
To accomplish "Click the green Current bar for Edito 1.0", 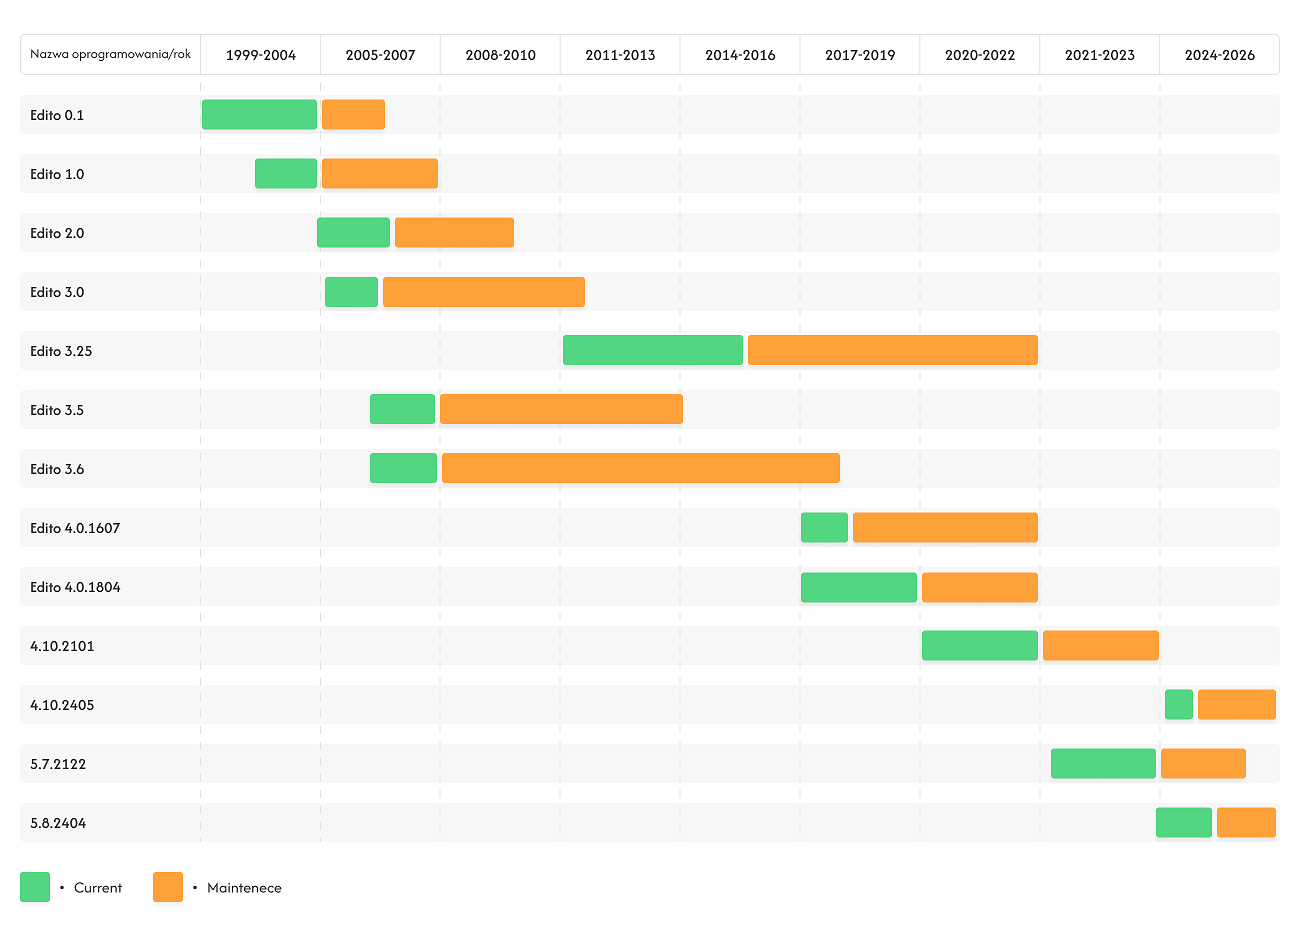I will 286,174.
